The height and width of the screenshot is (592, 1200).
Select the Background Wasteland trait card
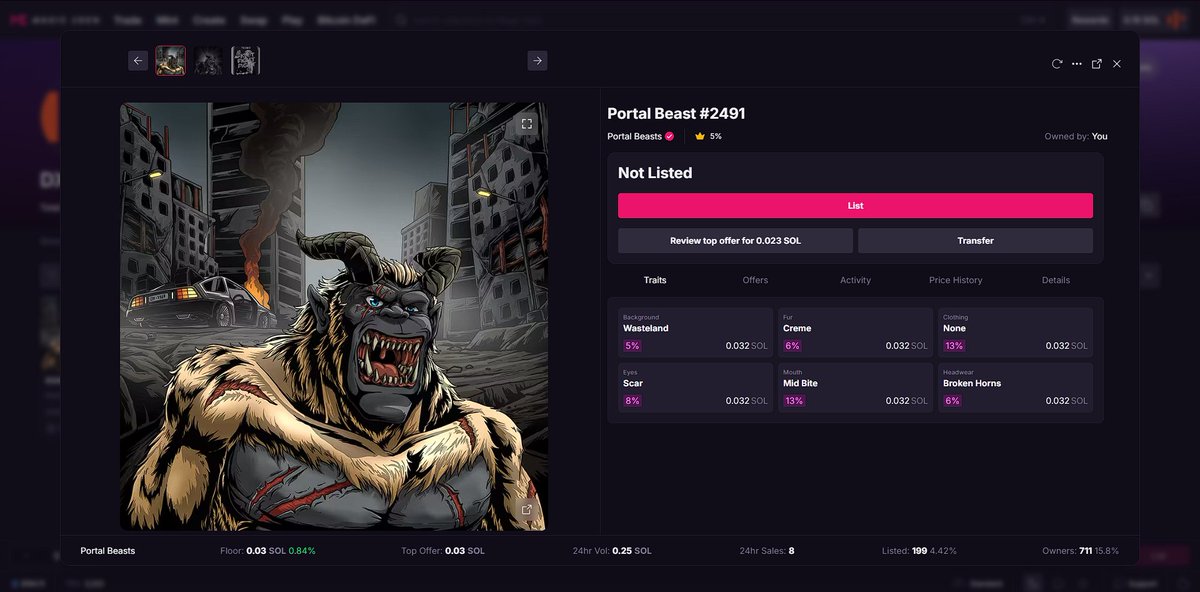pyautogui.click(x=695, y=332)
